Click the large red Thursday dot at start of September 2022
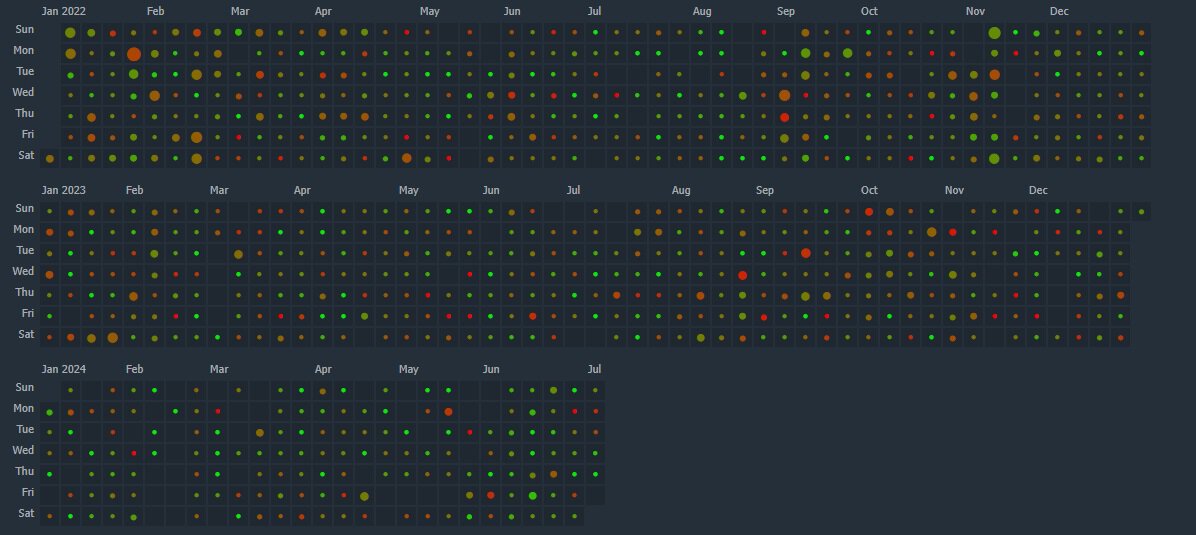 784,117
